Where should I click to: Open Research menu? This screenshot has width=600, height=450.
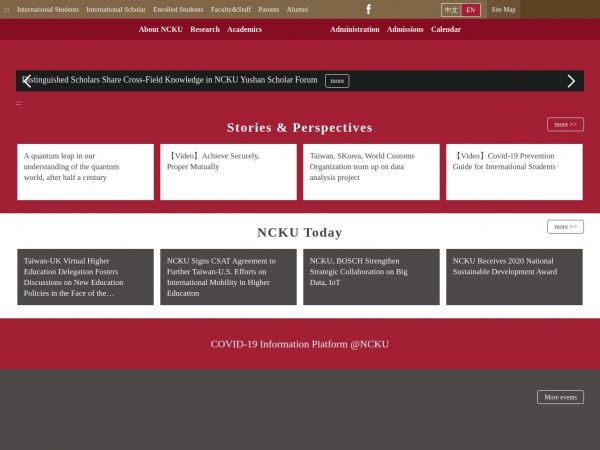(205, 29)
